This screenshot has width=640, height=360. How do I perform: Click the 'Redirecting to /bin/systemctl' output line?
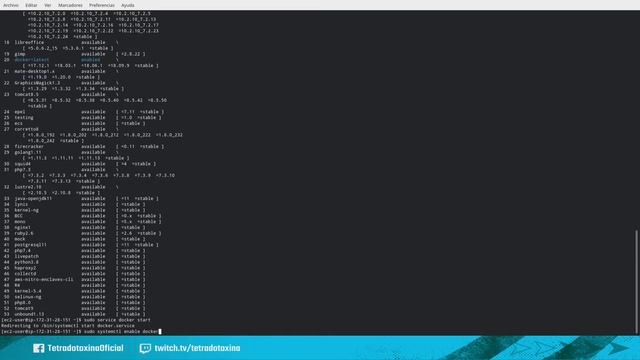(68, 326)
